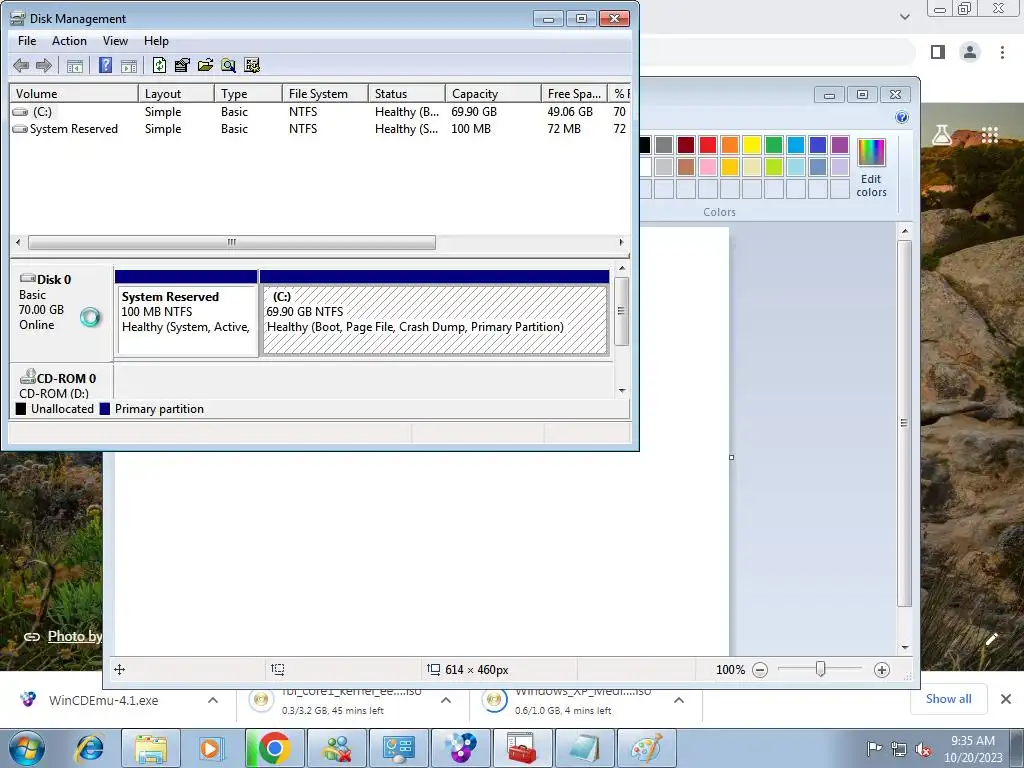This screenshot has height=768, width=1024.
Task: Sort by the File System column header
Action: click(x=325, y=93)
